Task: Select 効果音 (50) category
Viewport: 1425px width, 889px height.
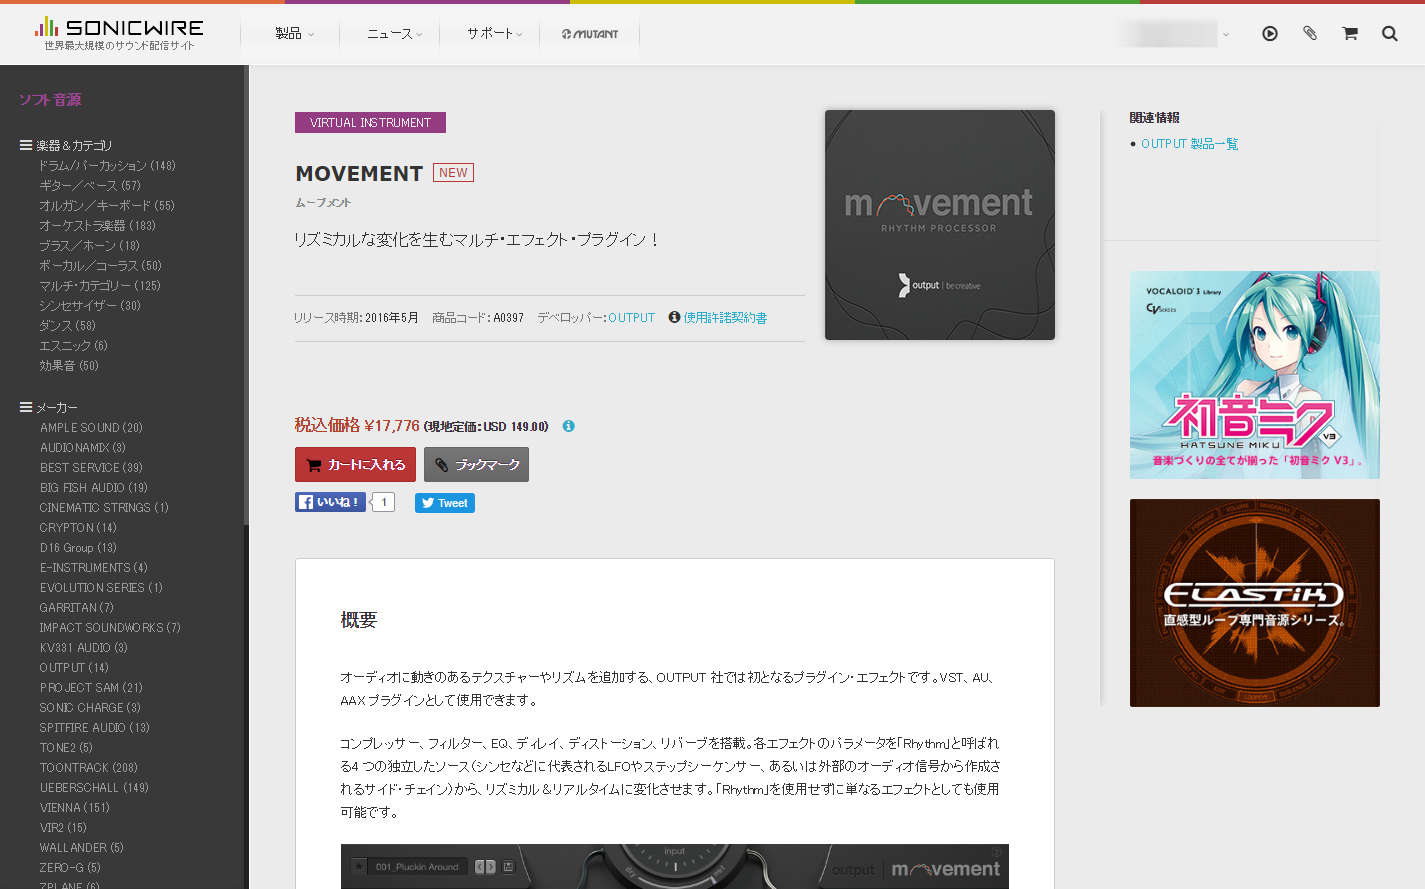Action: (x=69, y=366)
